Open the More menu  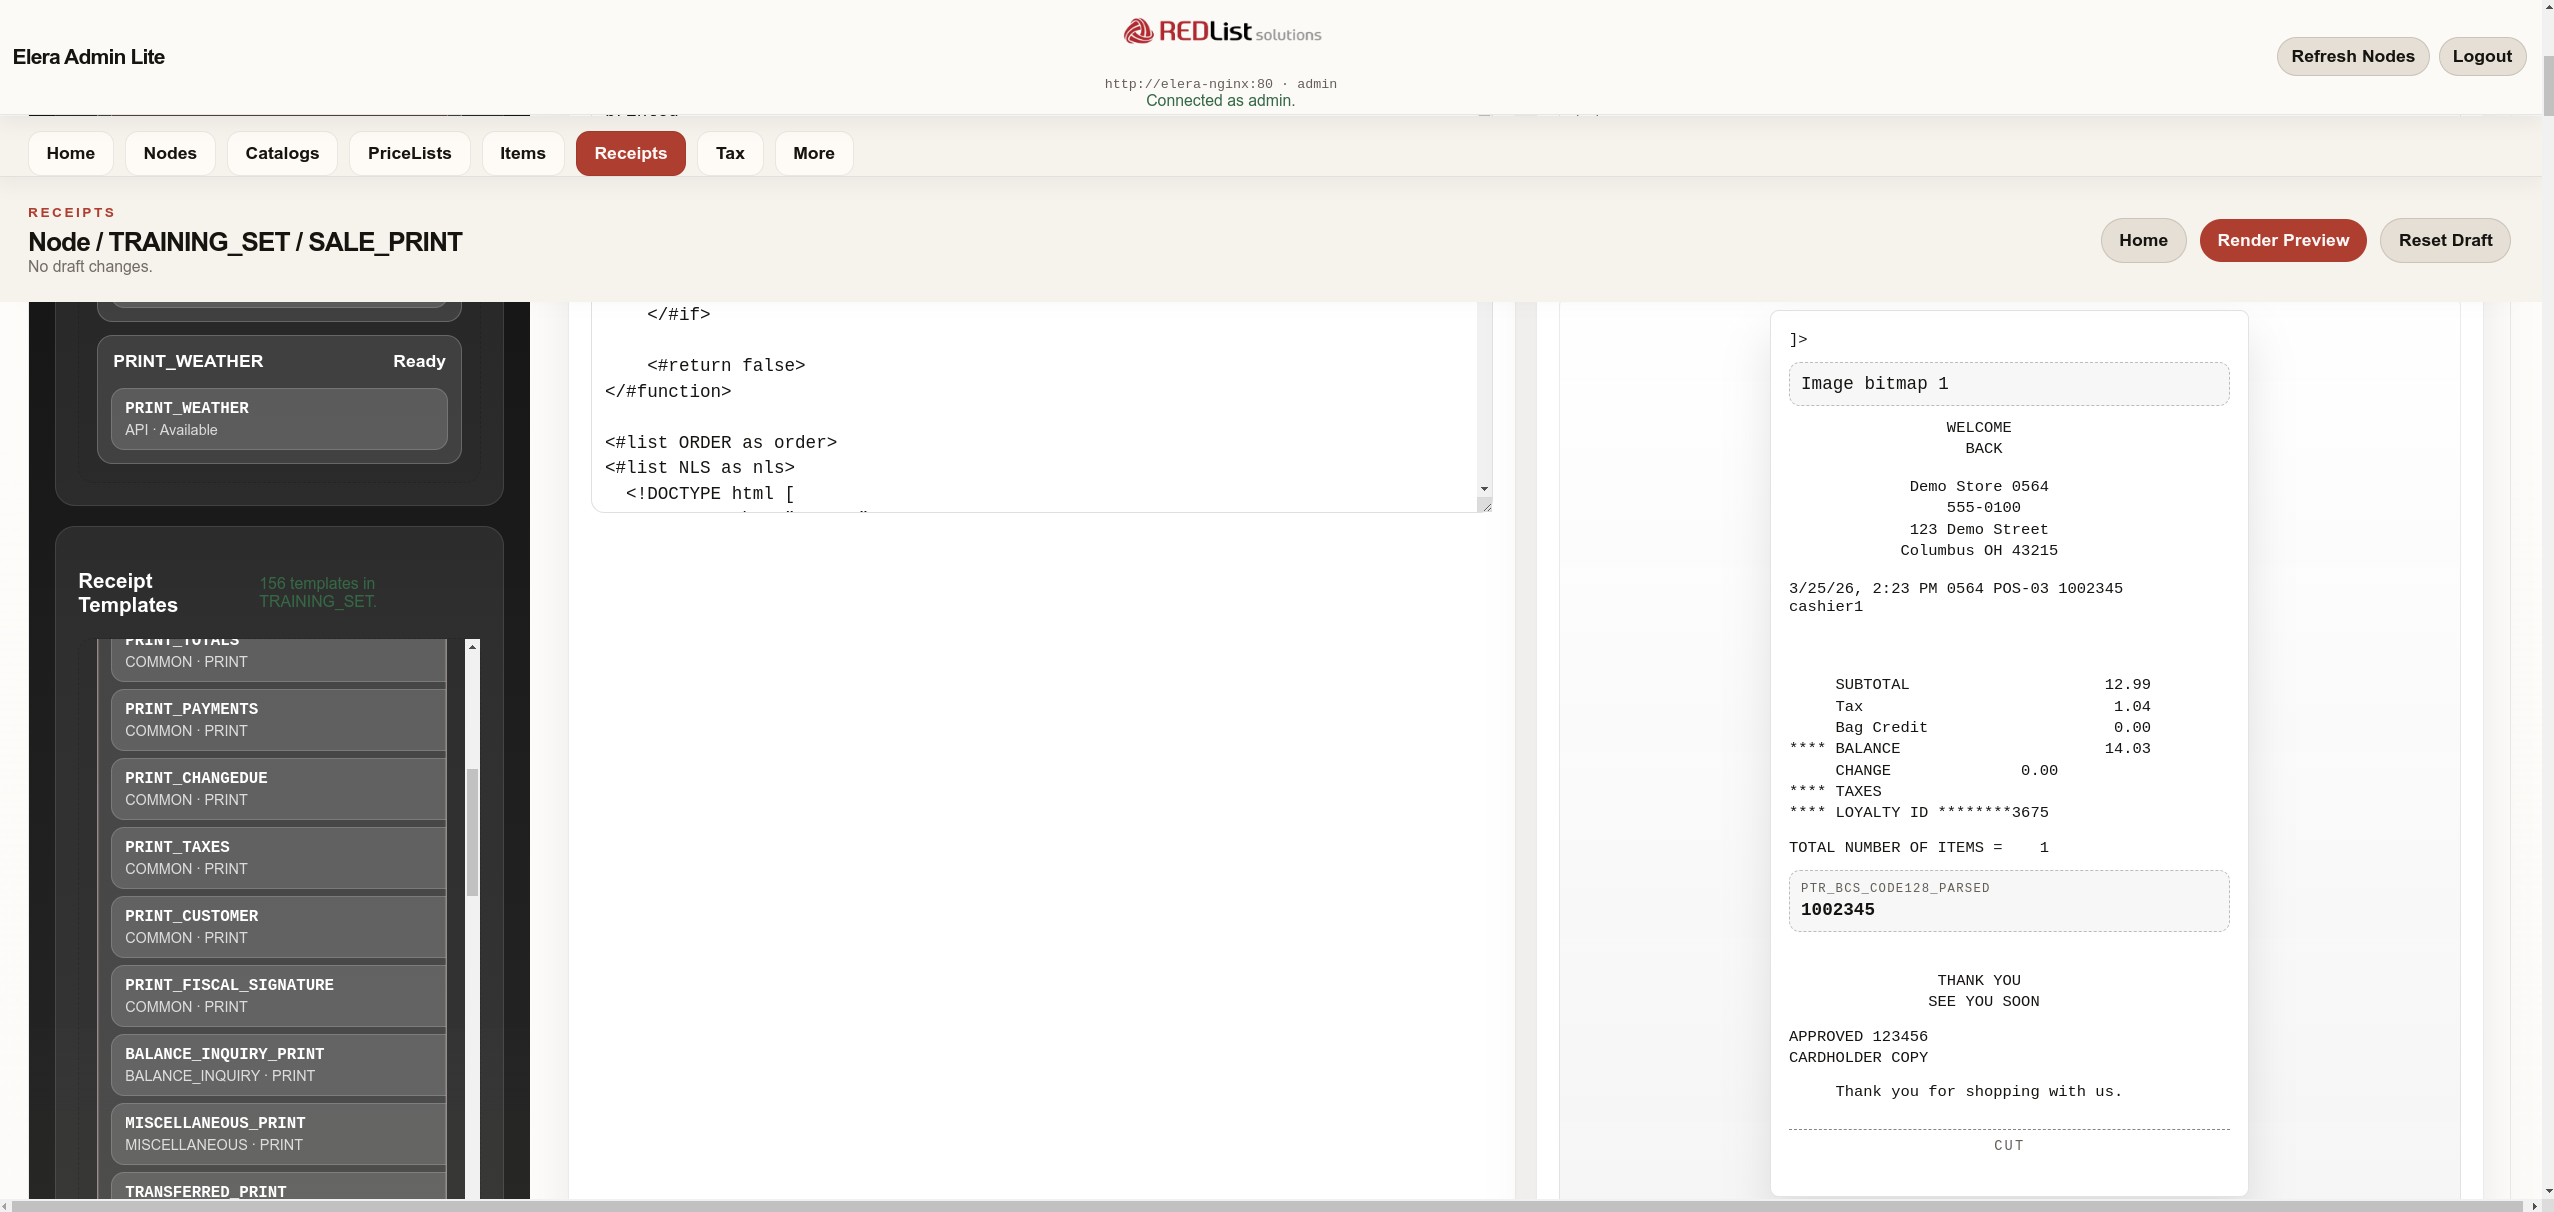pos(813,153)
